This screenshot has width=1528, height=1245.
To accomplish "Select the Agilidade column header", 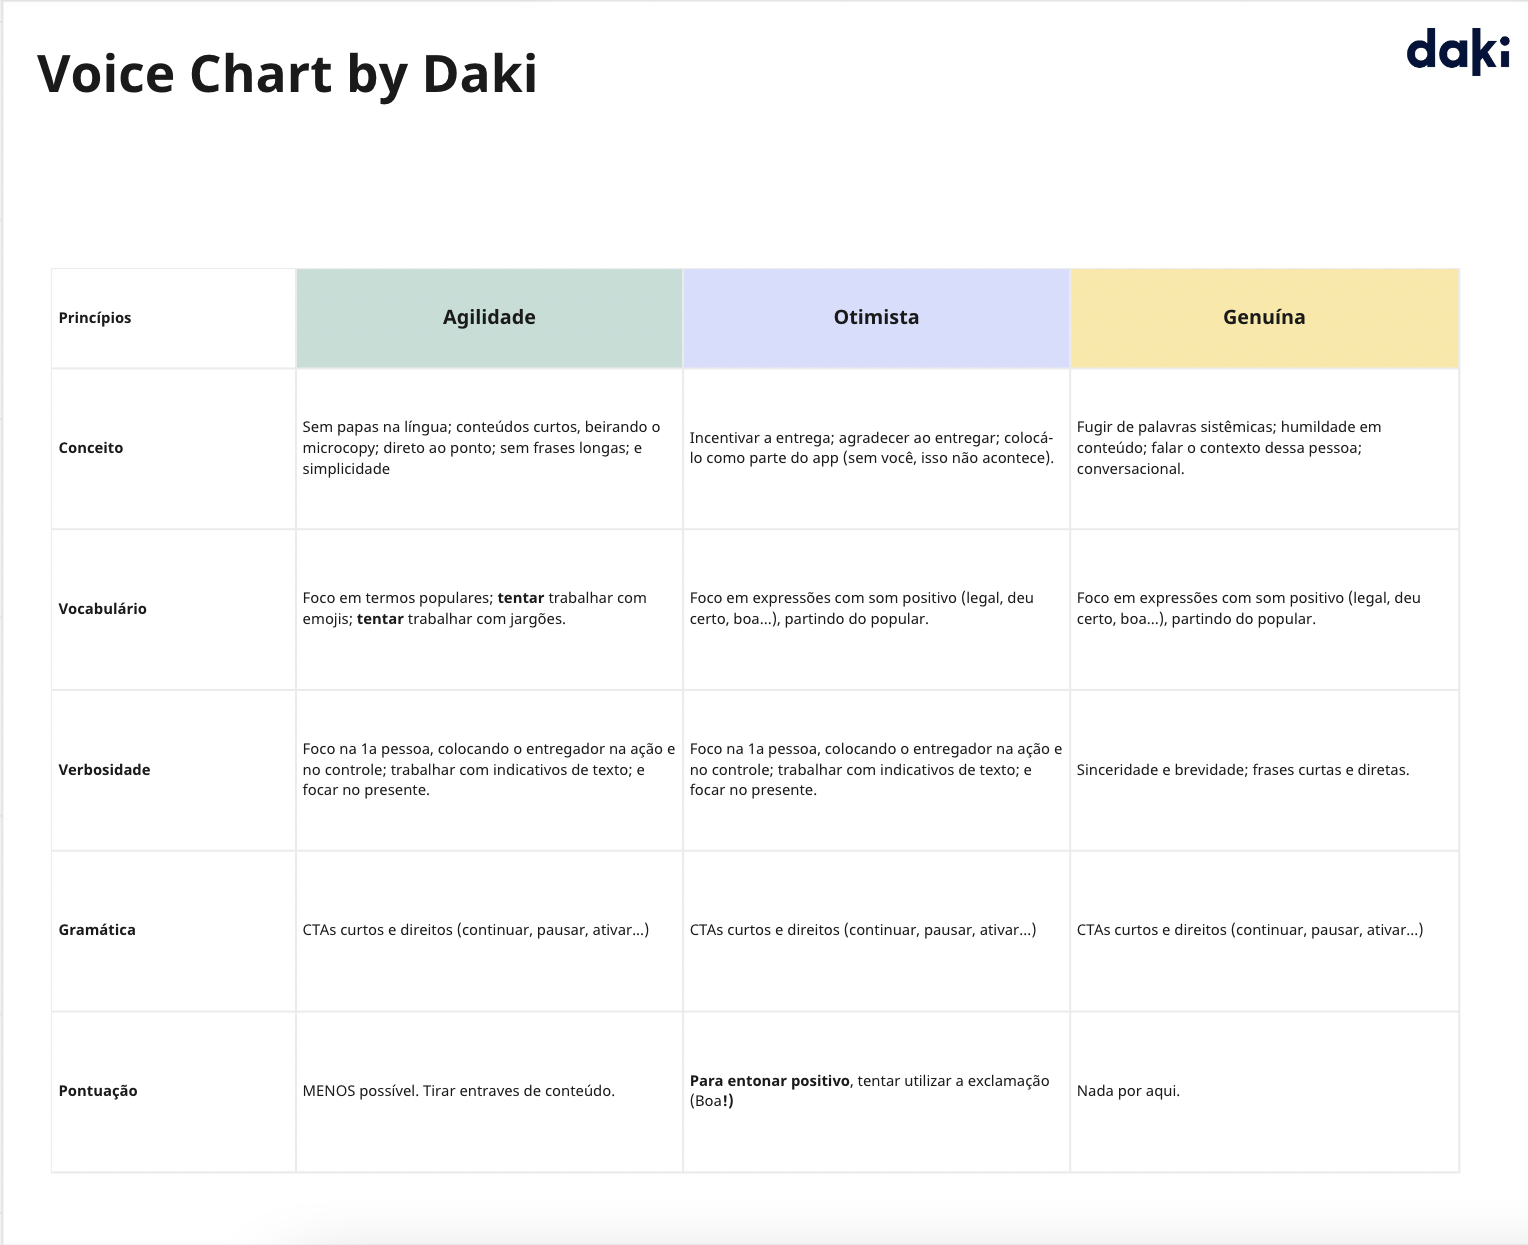I will (x=489, y=317).
